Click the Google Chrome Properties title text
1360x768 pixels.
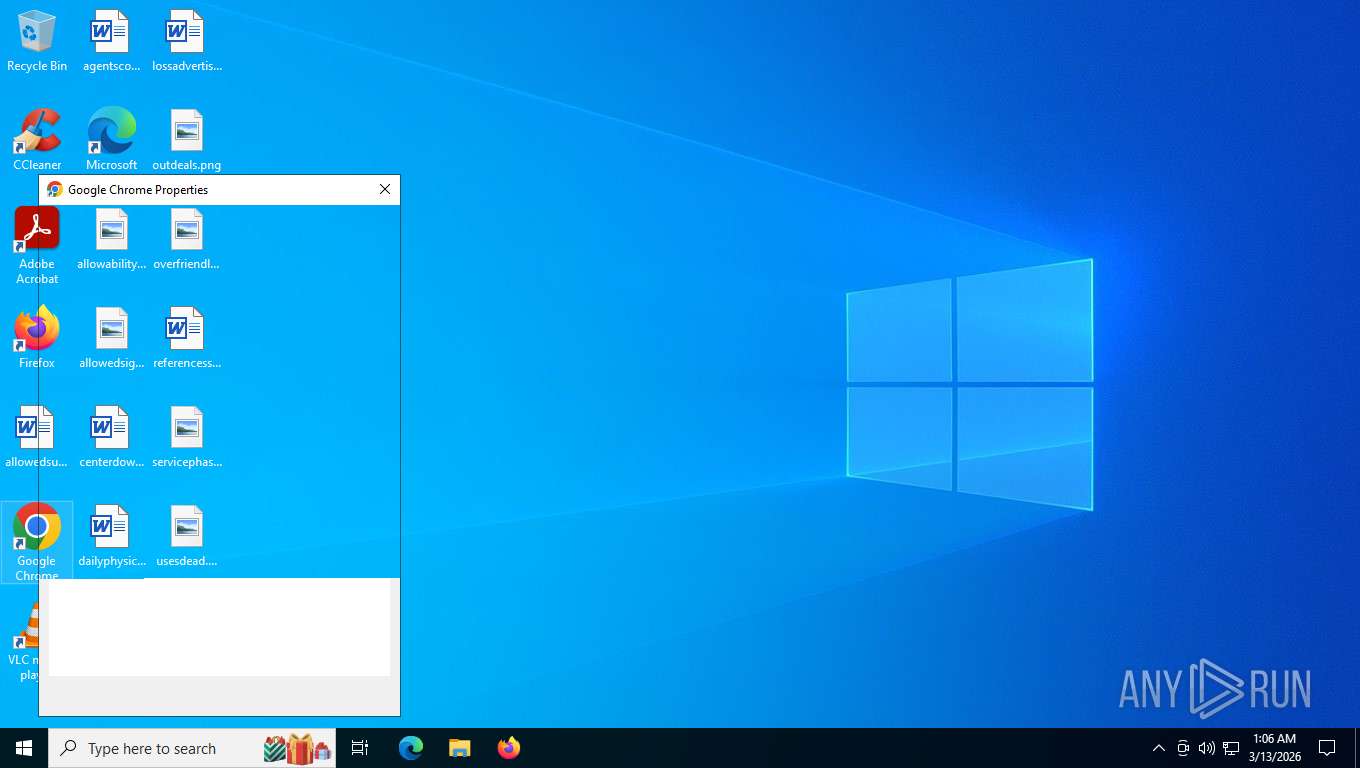(x=138, y=190)
